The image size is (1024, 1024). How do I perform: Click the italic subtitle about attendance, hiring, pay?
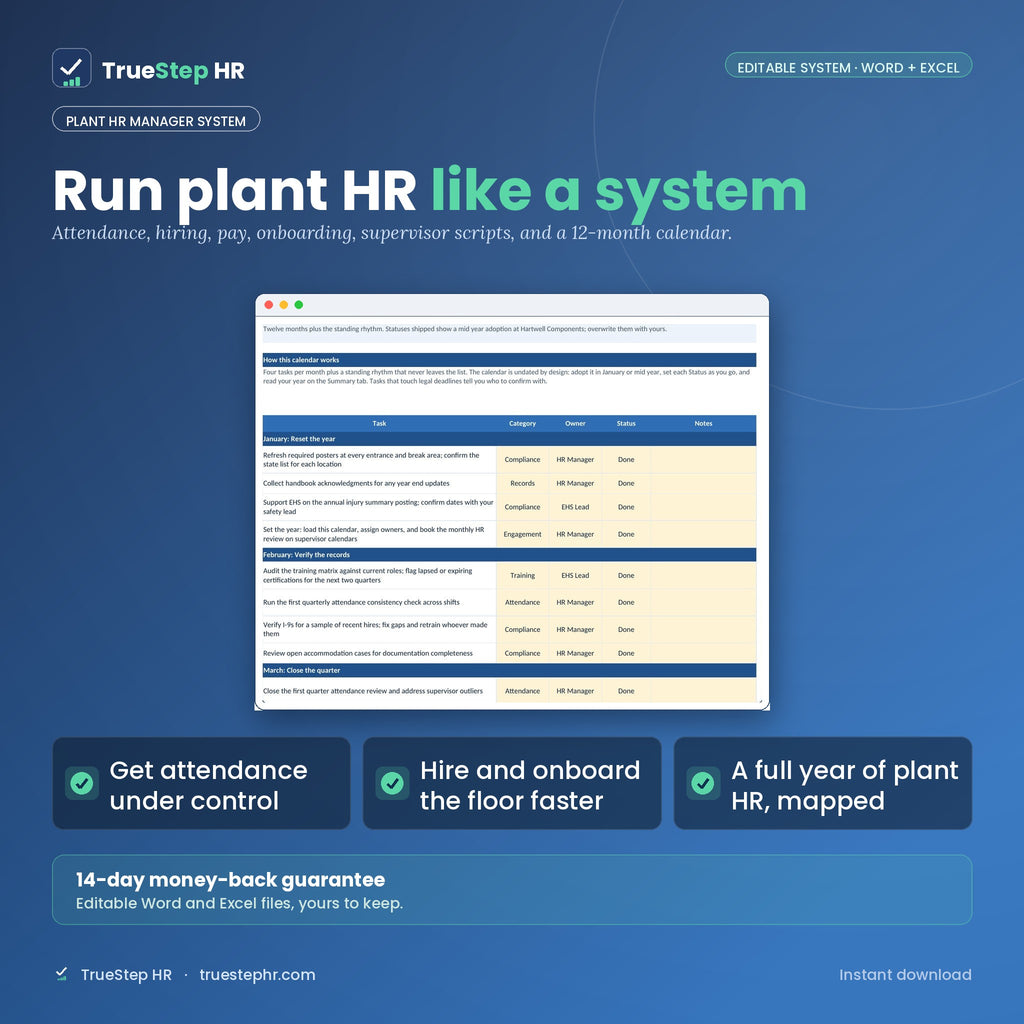point(392,233)
